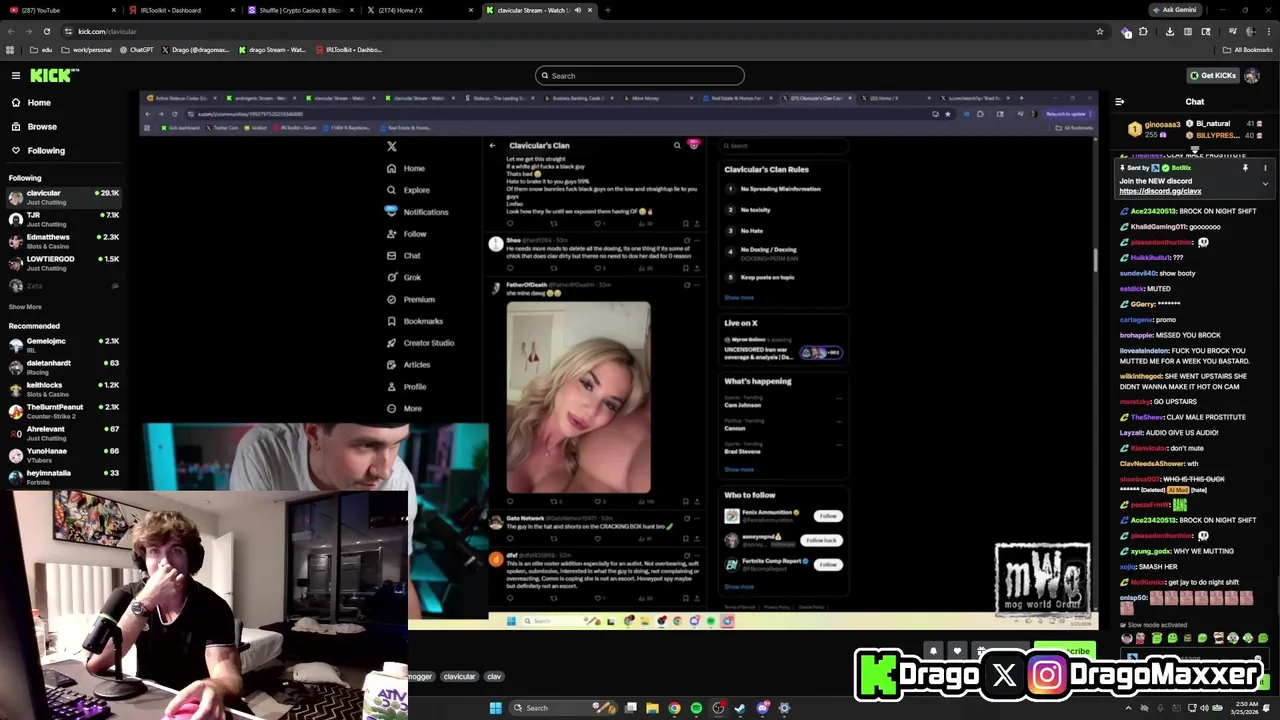This screenshot has height=720, width=1280.
Task: Open the All Bookmarks folder
Action: [x=1247, y=49]
